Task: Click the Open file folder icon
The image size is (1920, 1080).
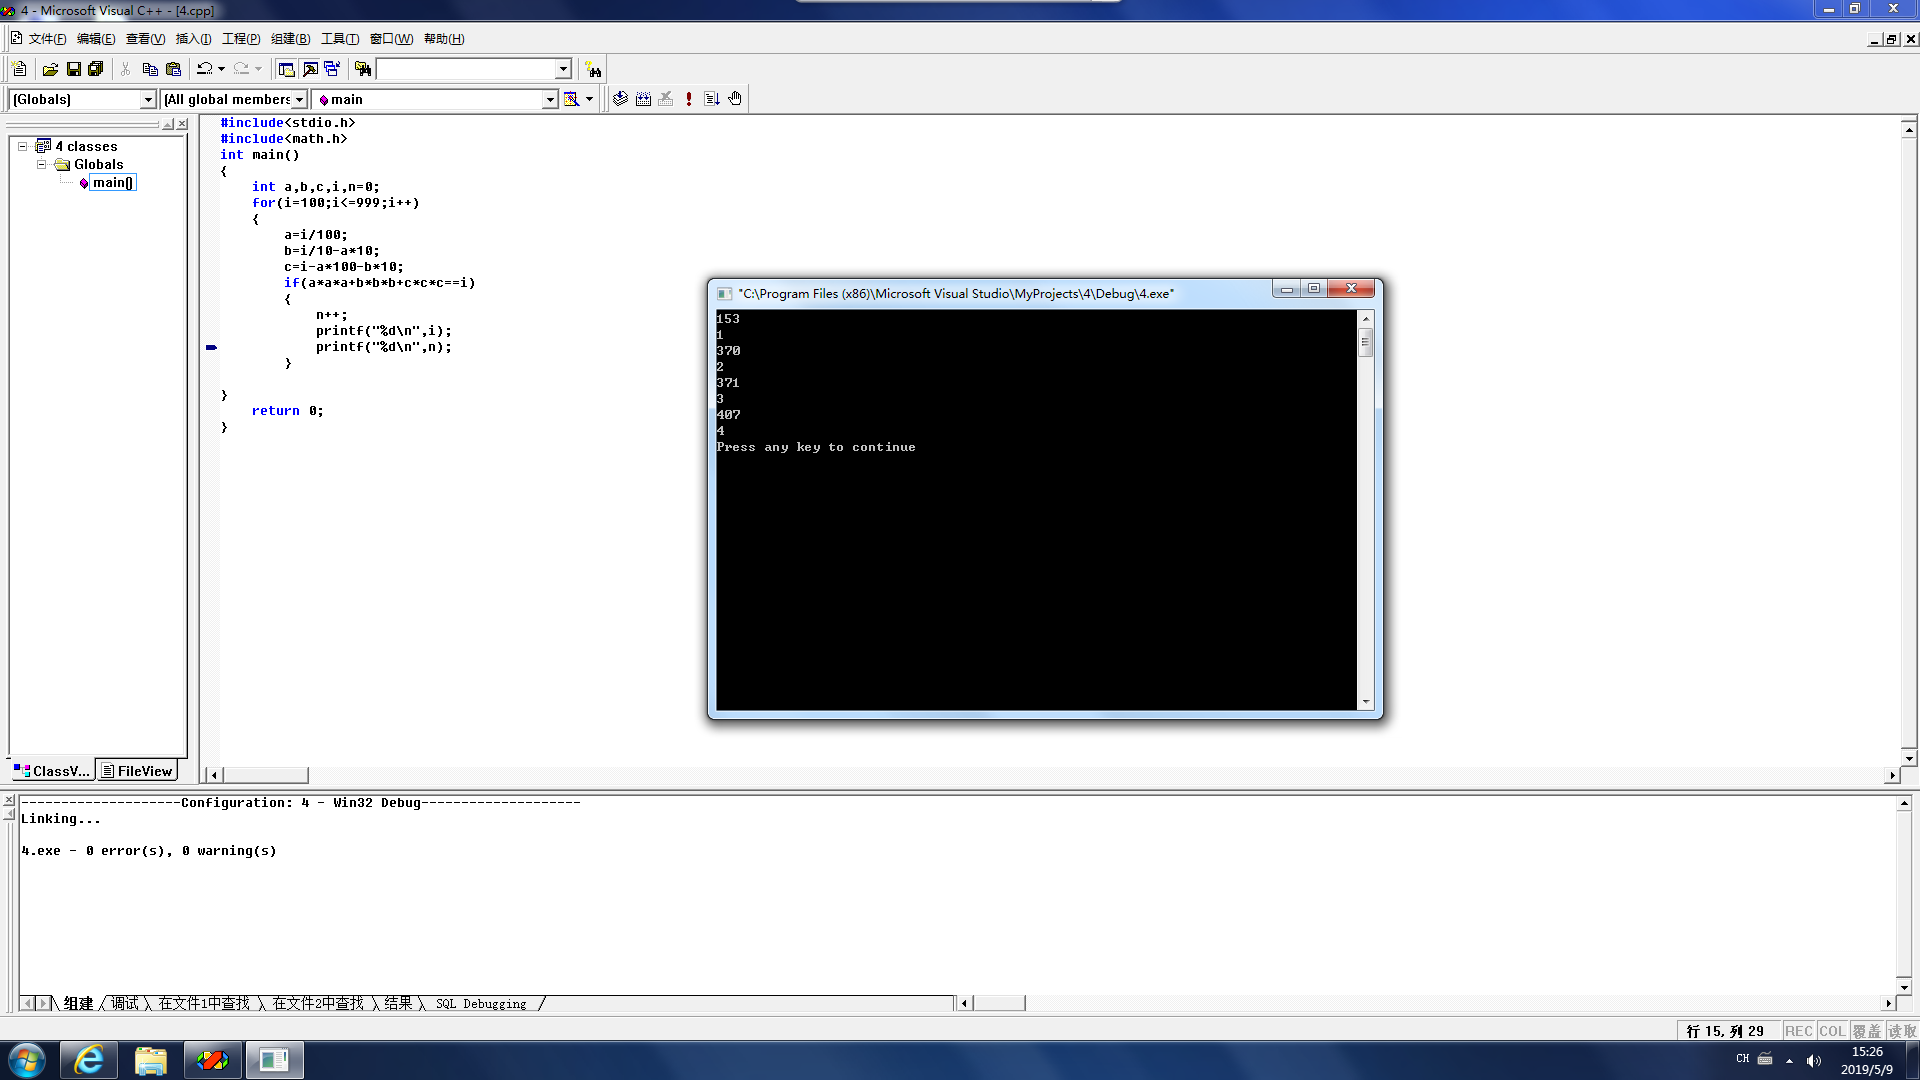Action: 50,69
